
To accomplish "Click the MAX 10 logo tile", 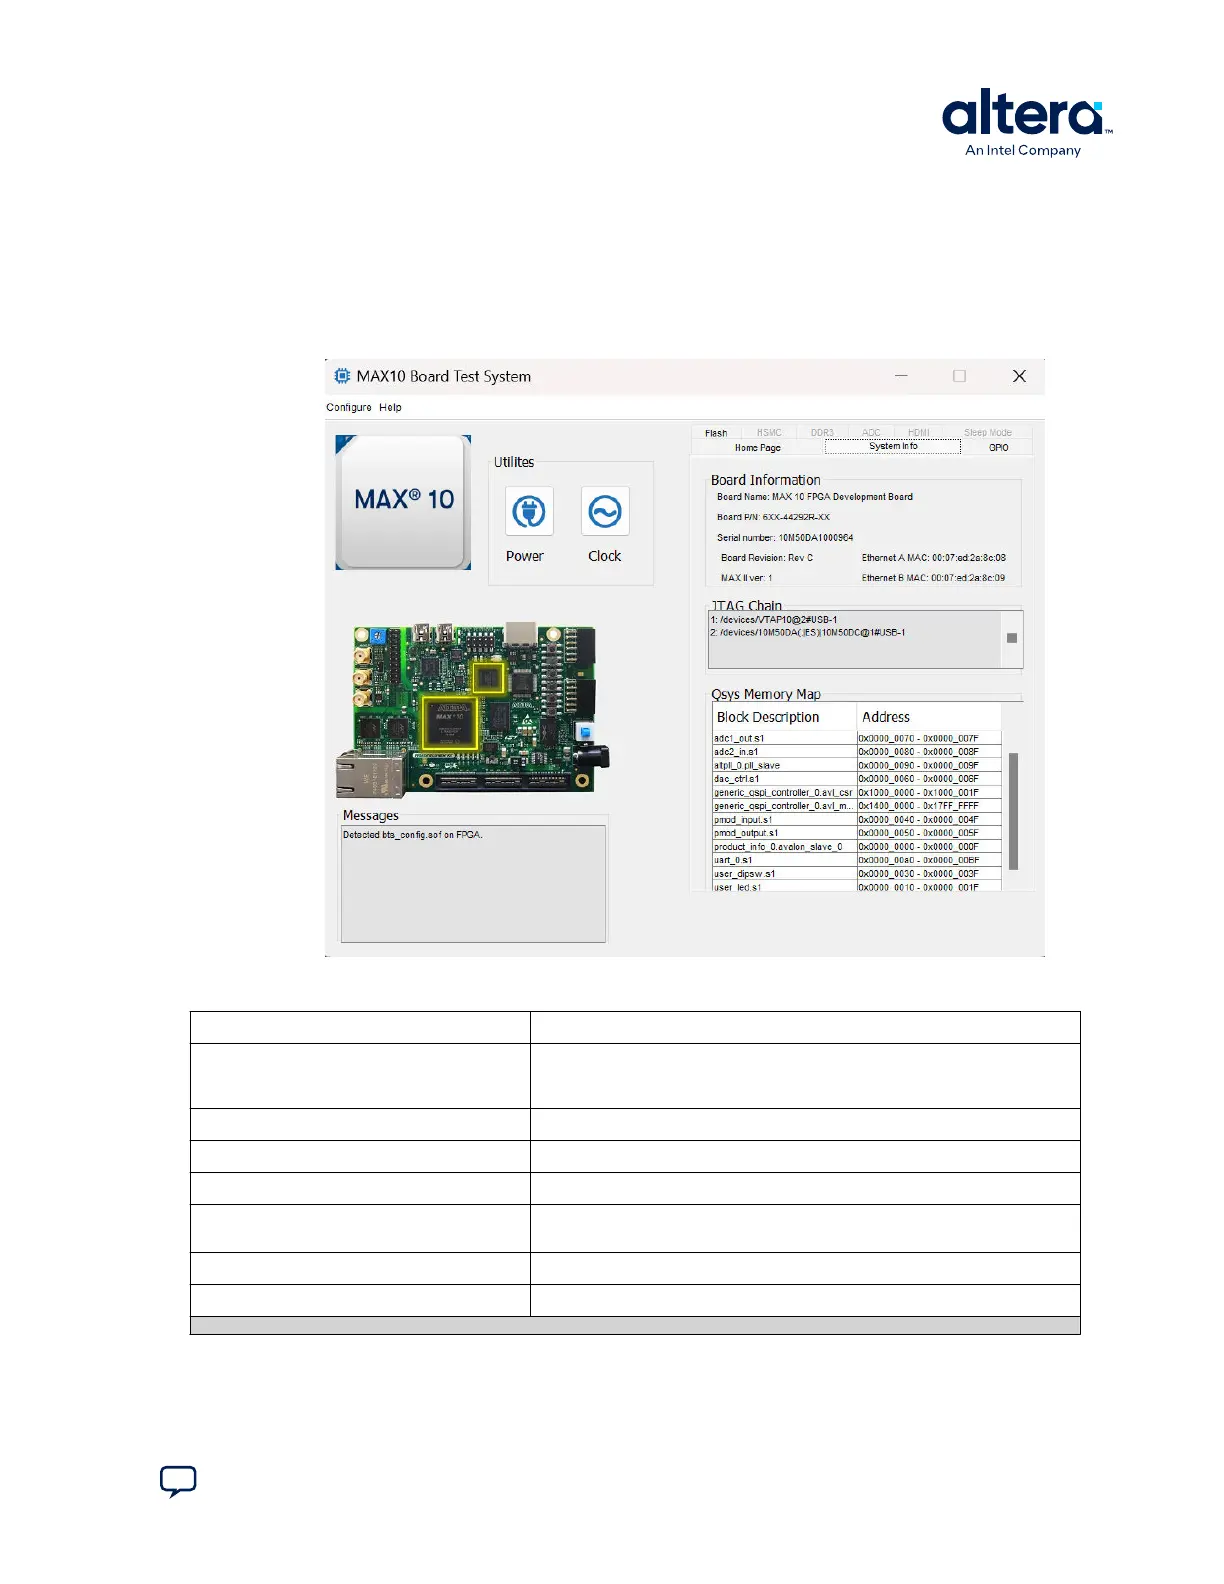I will 403,502.
